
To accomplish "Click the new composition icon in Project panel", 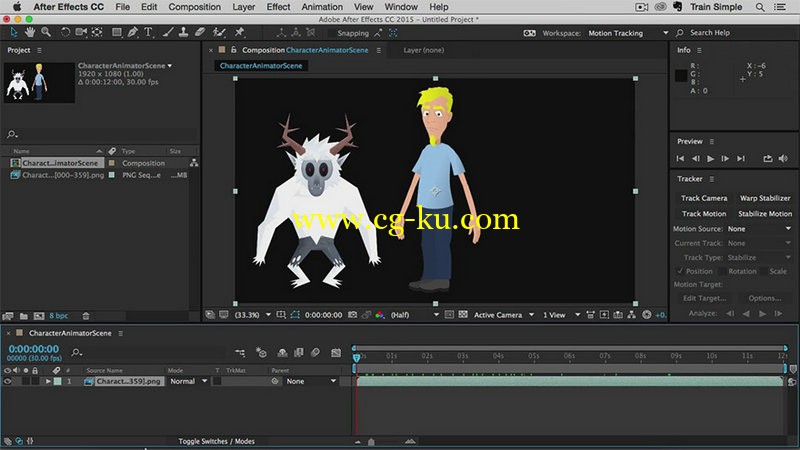I will 39,316.
